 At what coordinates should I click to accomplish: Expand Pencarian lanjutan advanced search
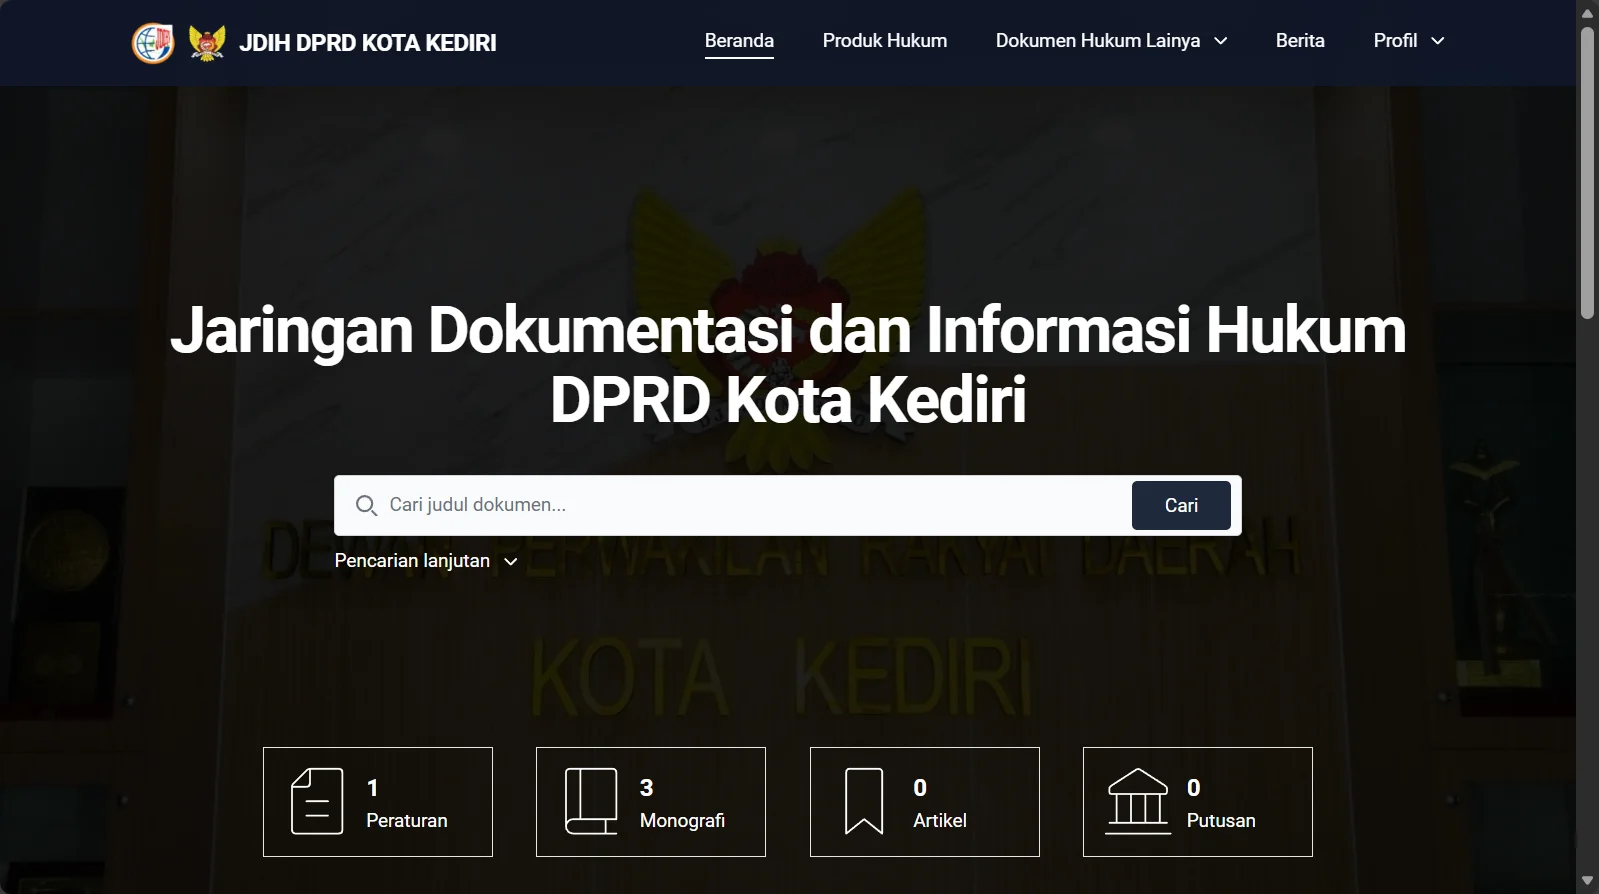coord(426,561)
